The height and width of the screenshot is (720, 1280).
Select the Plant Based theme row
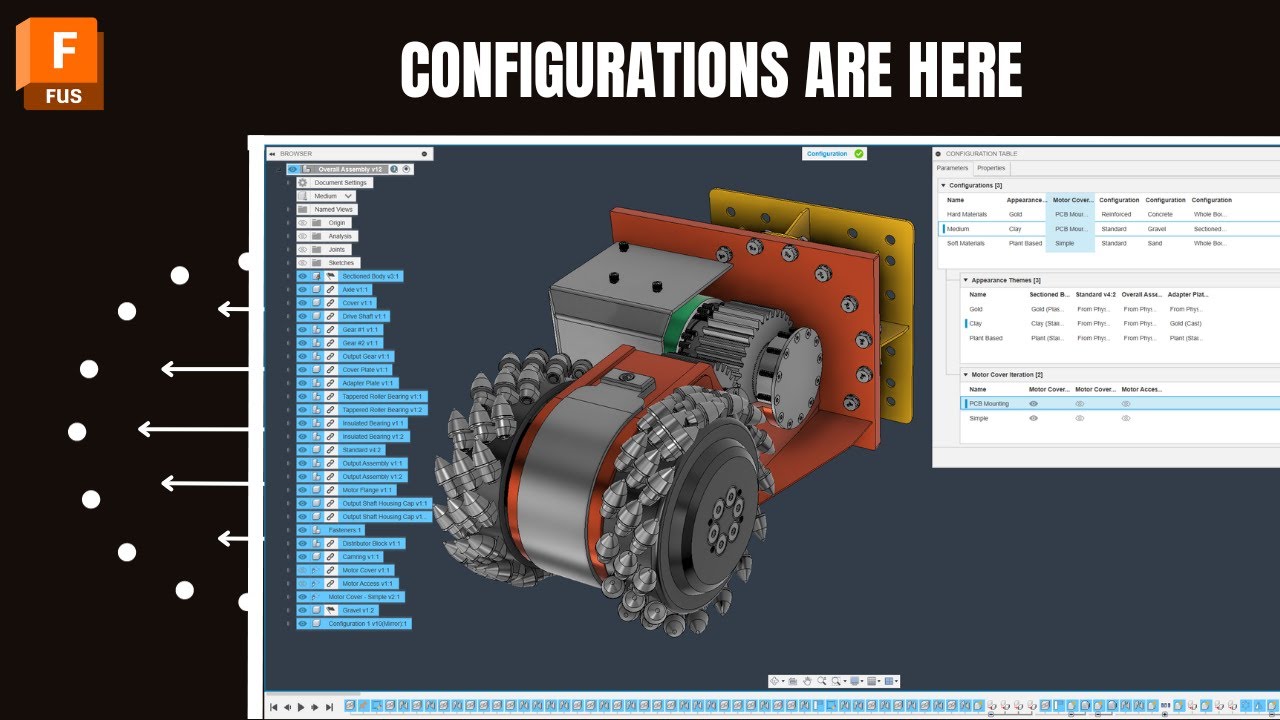(x=1120, y=338)
